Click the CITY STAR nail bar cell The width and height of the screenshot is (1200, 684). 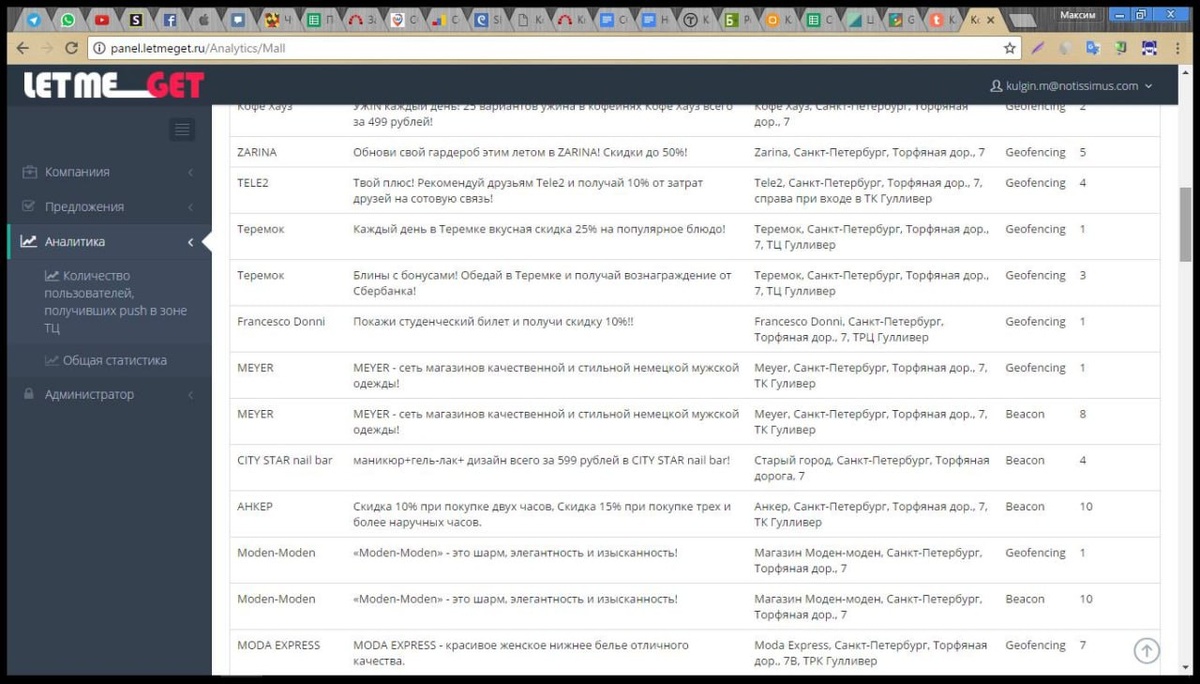coord(285,460)
